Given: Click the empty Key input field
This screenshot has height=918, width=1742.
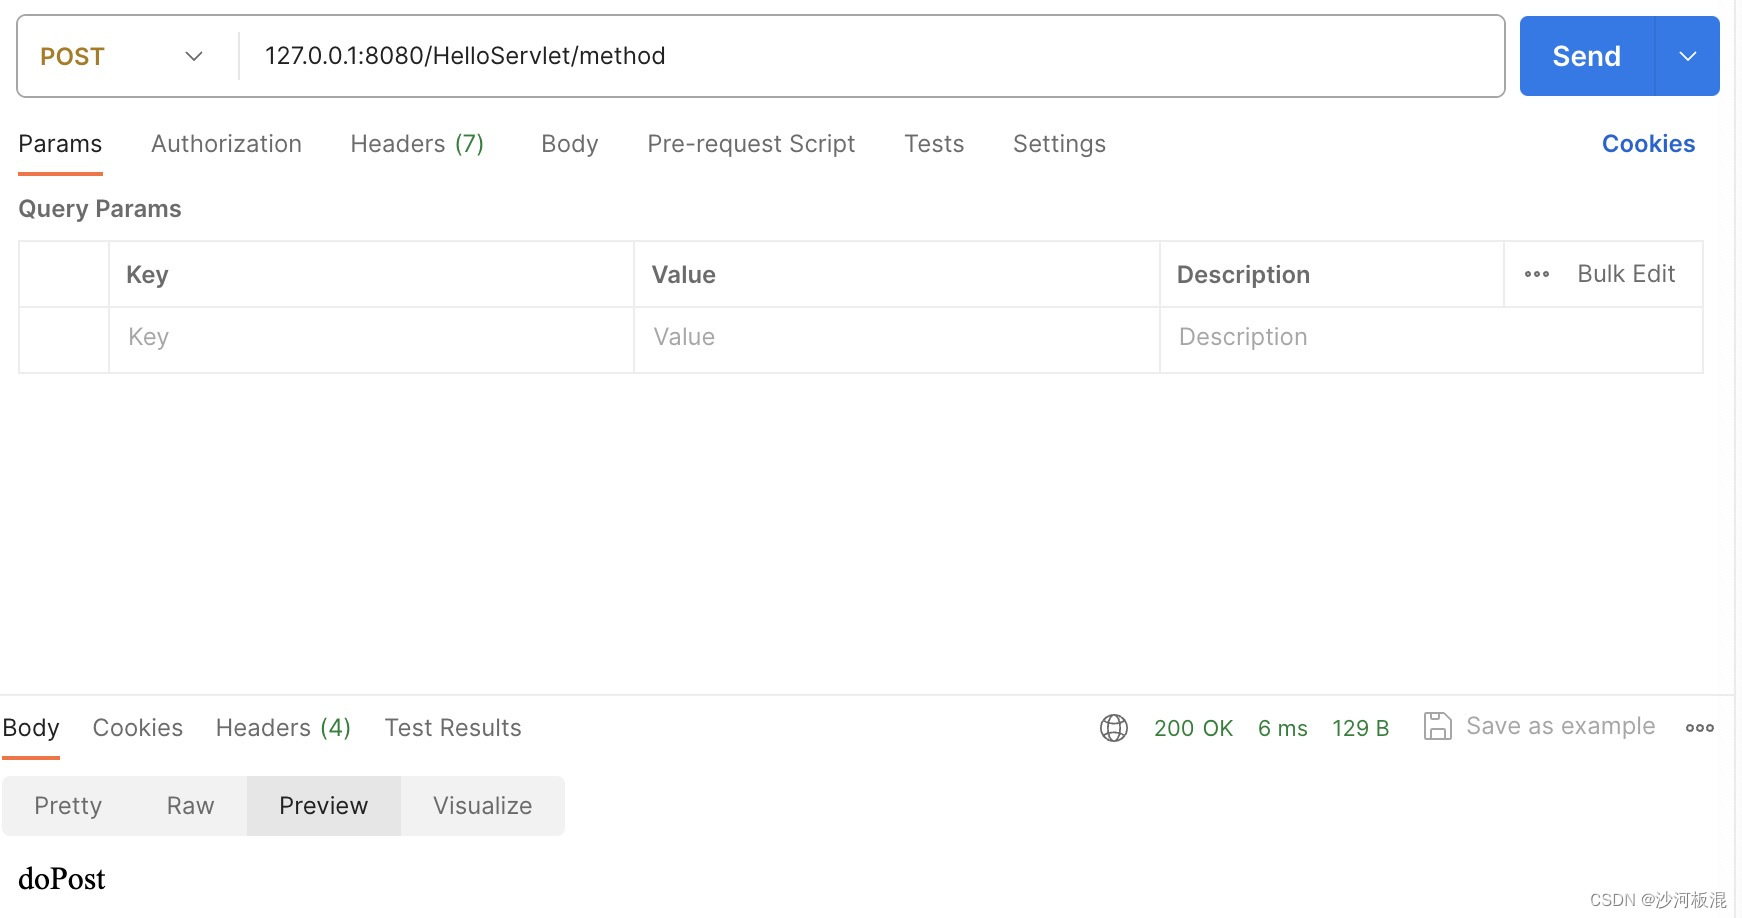Looking at the screenshot, I should click(x=370, y=338).
